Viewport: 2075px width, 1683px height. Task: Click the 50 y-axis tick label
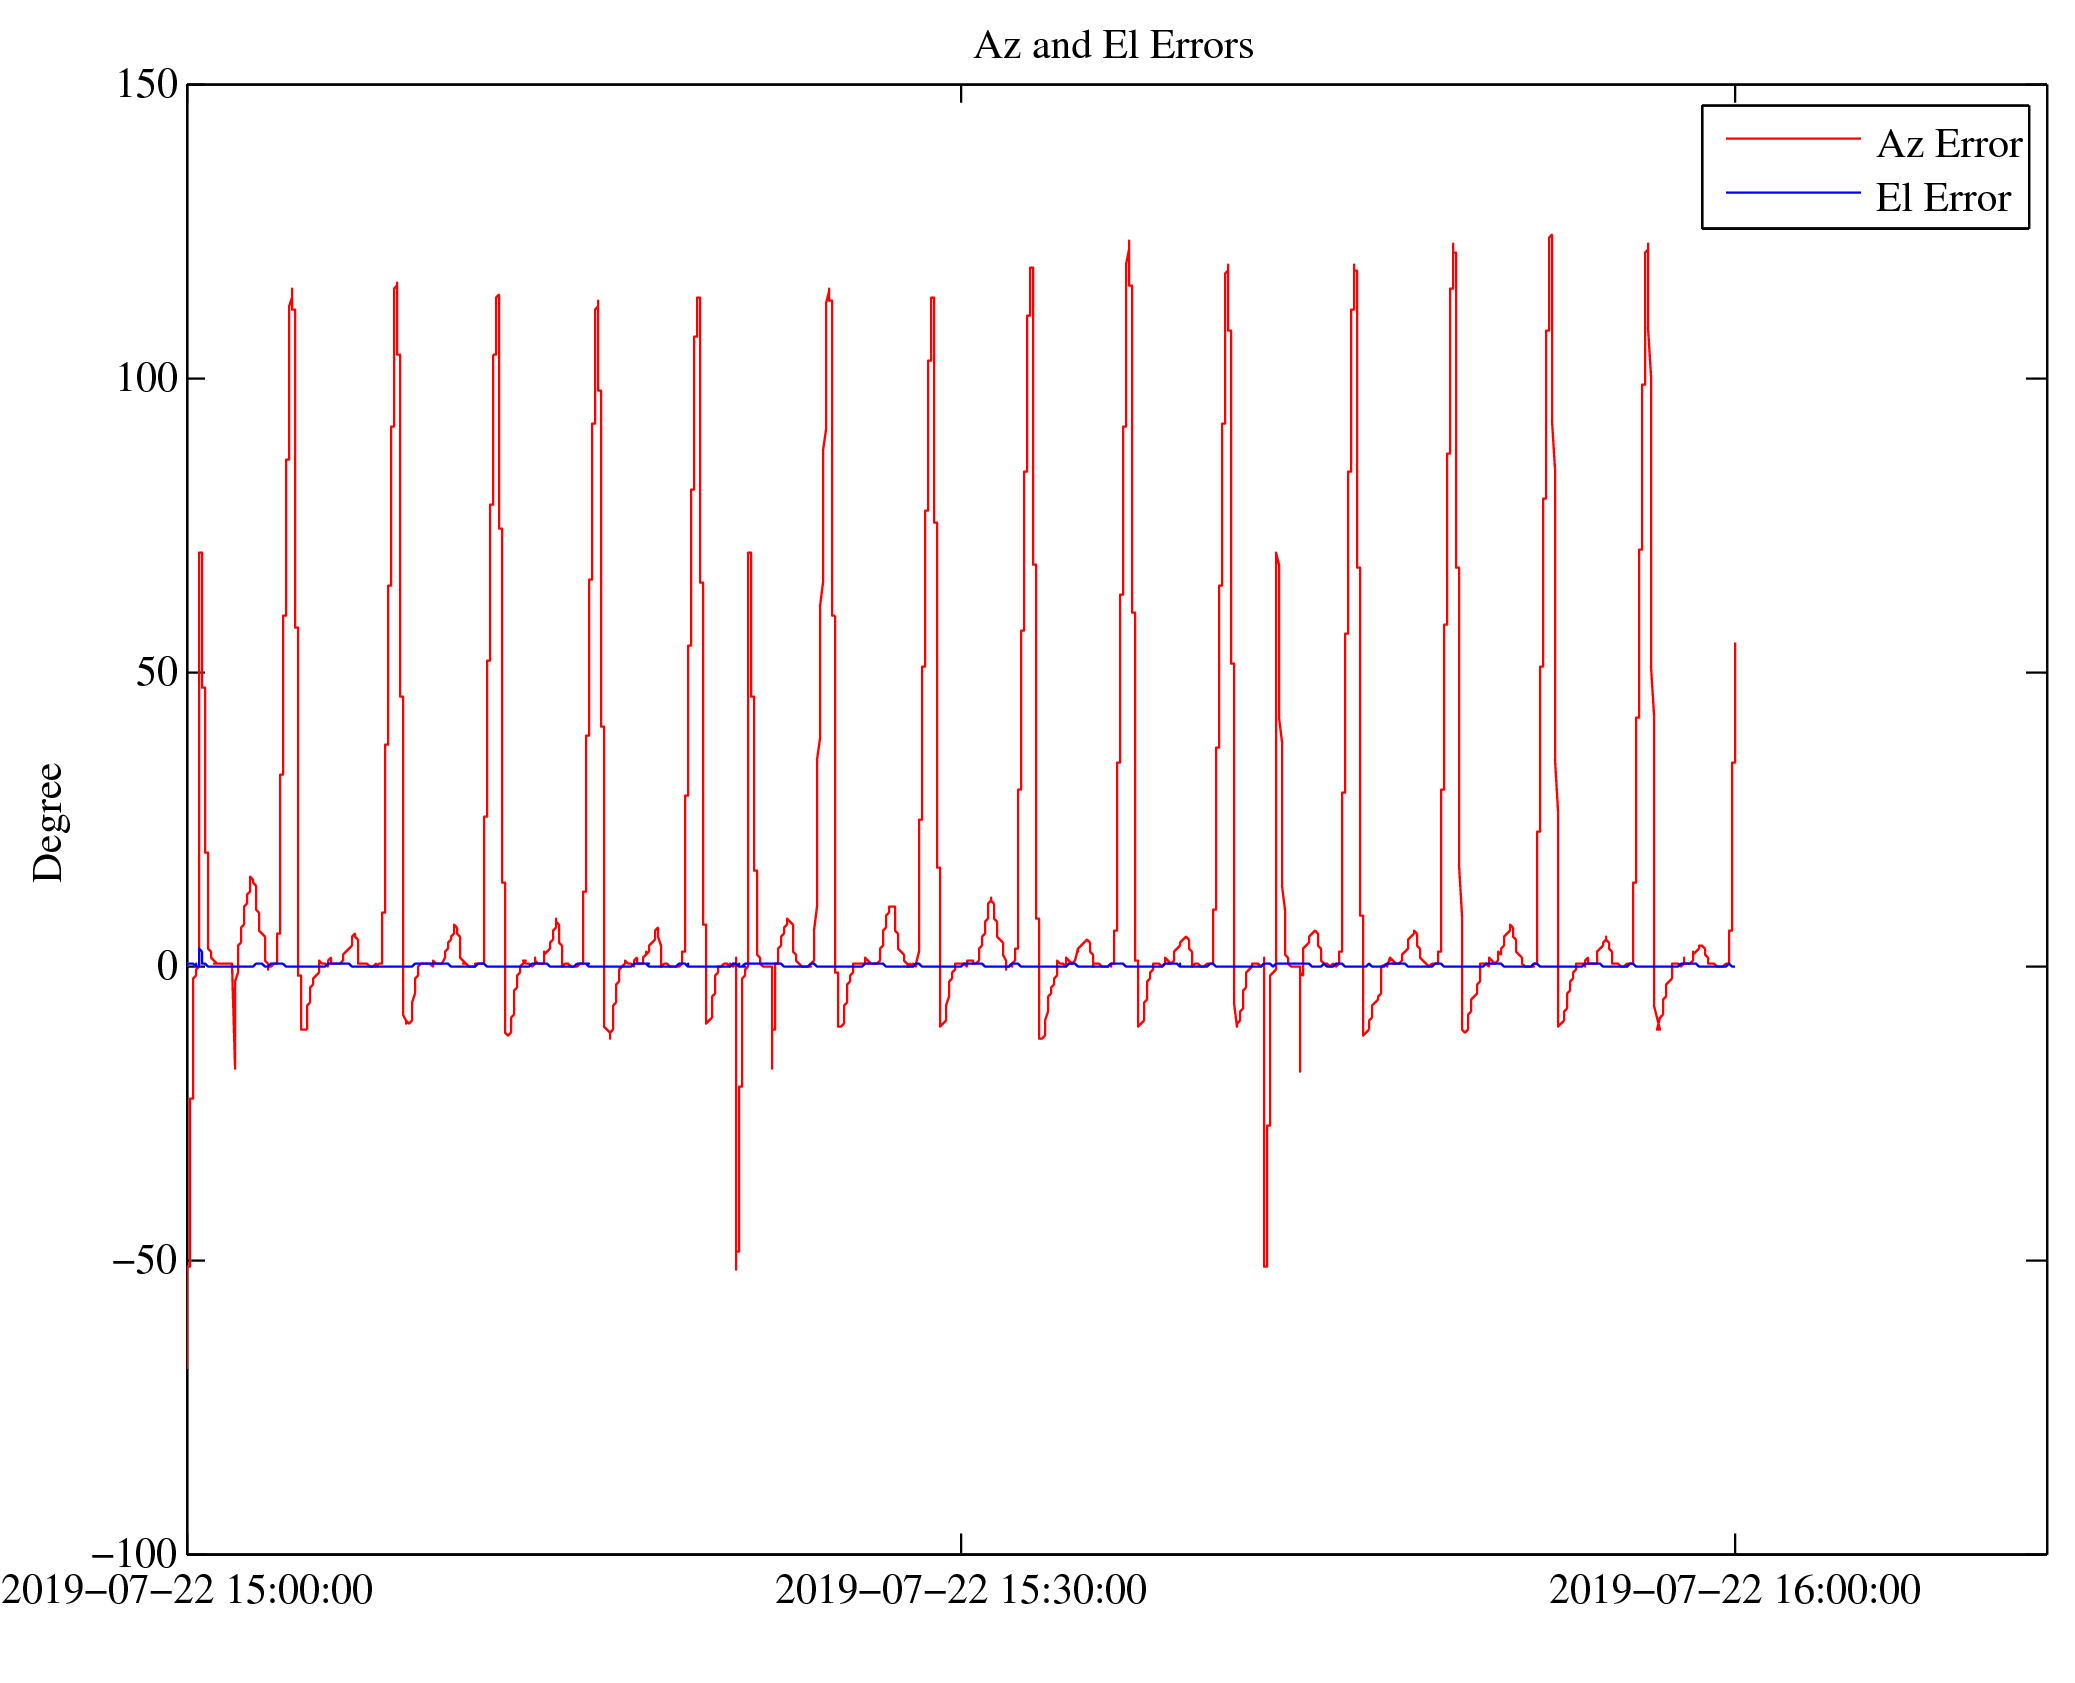(157, 673)
